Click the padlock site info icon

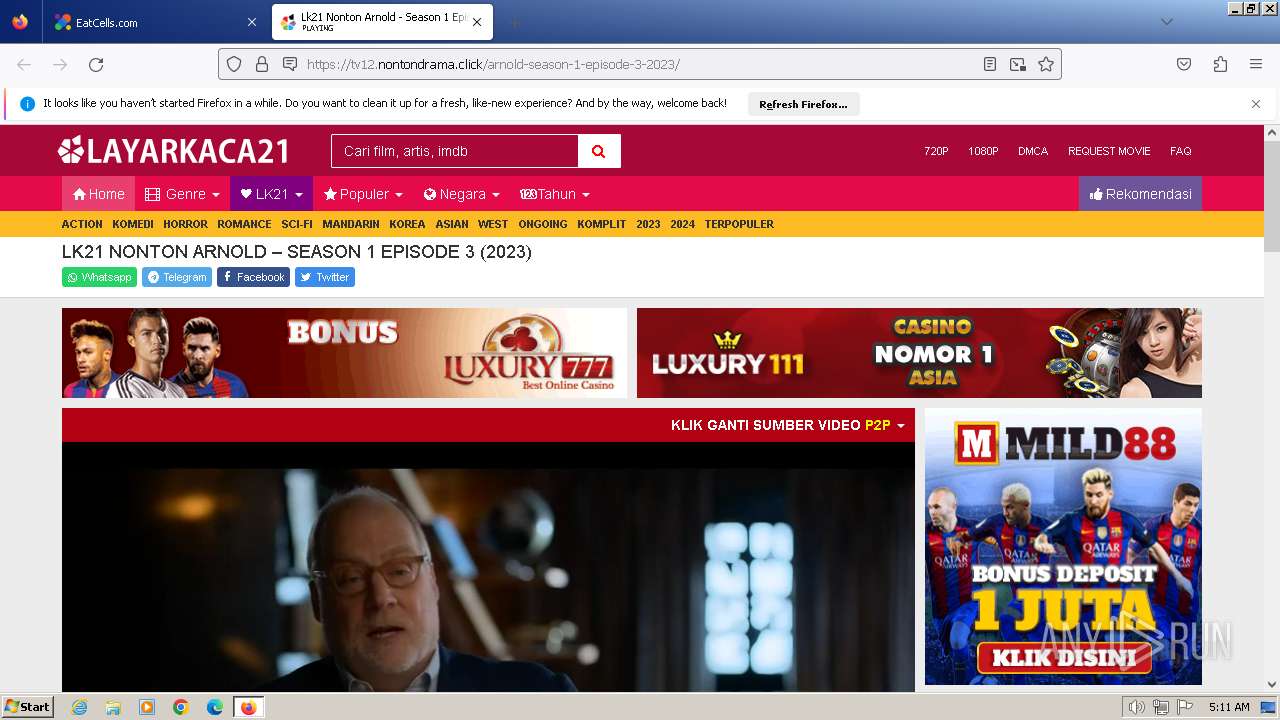pos(262,64)
